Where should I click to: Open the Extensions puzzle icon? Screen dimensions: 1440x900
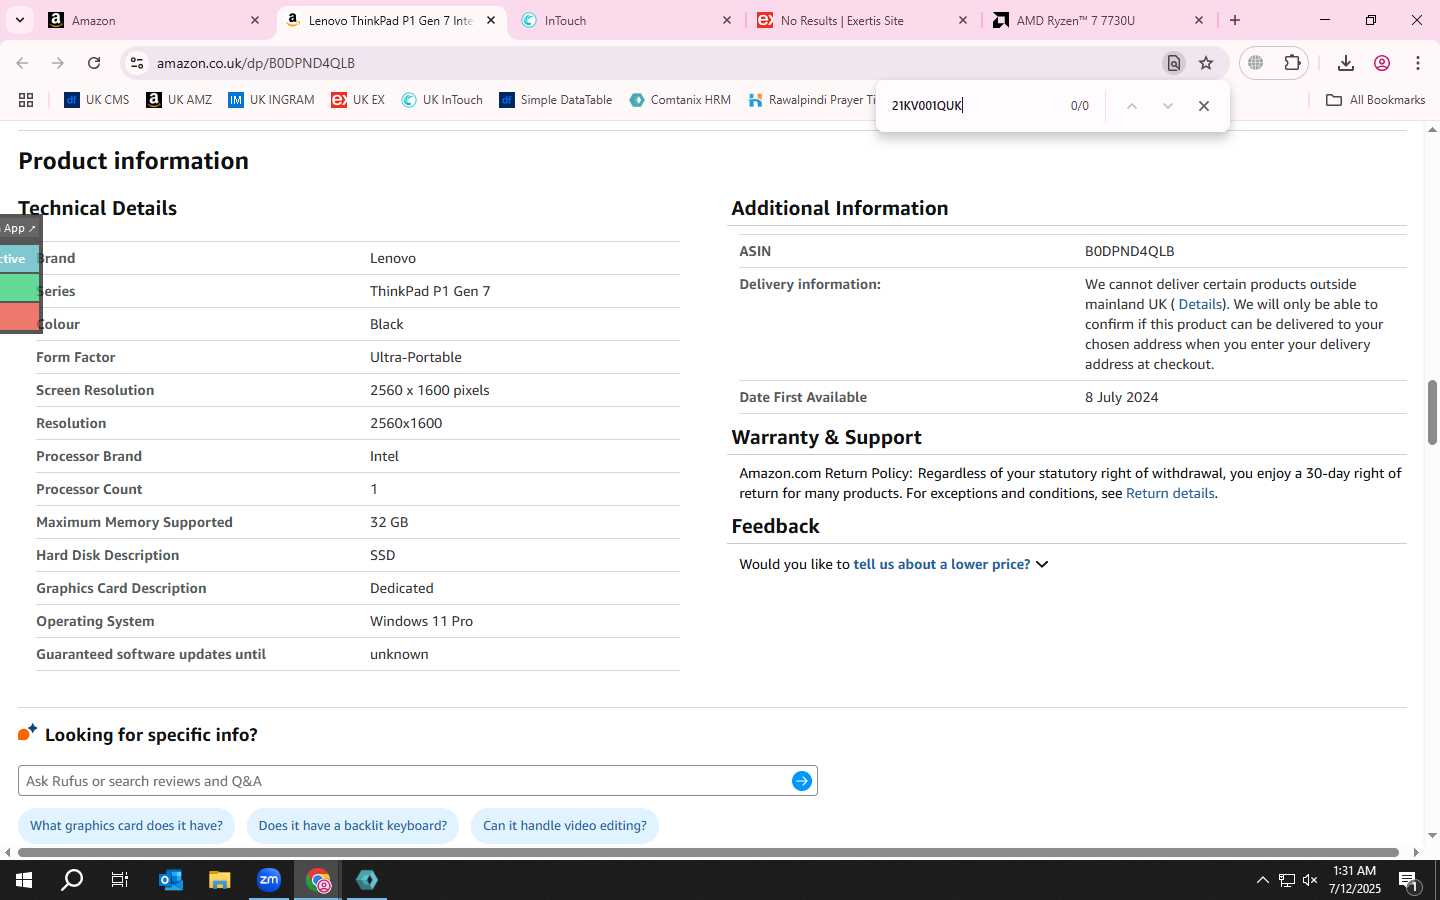click(x=1292, y=63)
